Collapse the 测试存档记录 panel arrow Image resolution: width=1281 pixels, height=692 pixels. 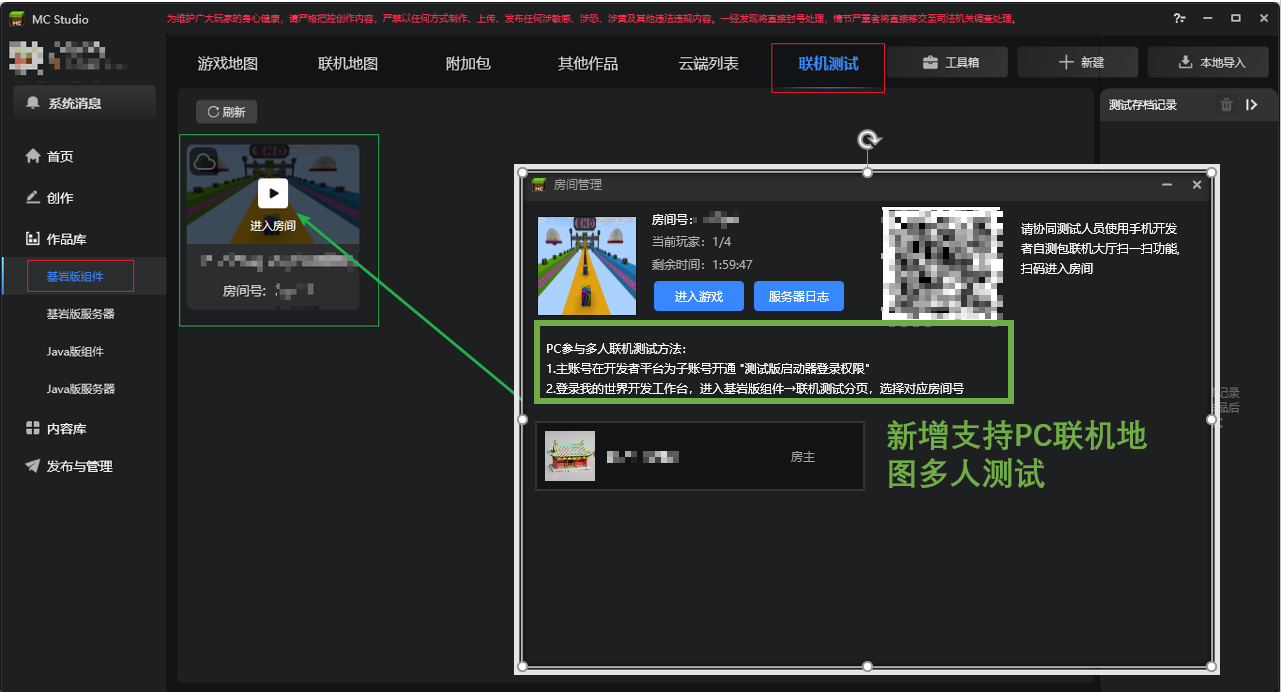tap(1251, 105)
